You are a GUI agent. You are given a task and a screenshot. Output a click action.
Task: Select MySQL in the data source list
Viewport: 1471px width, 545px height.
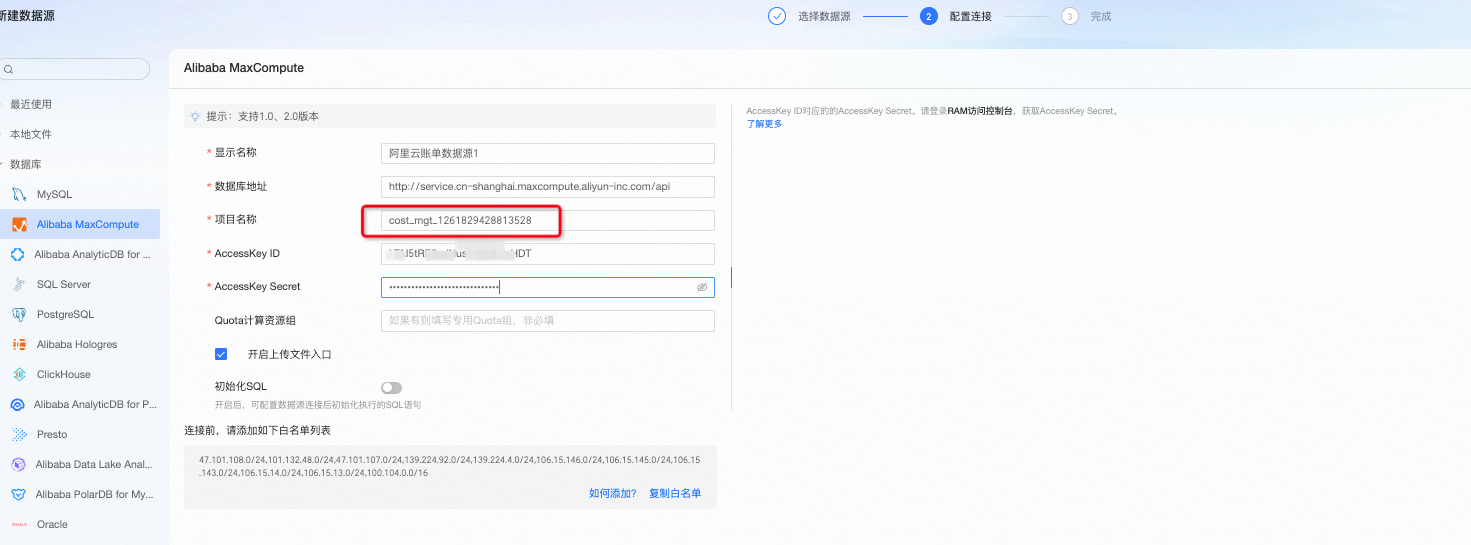click(x=80, y=194)
